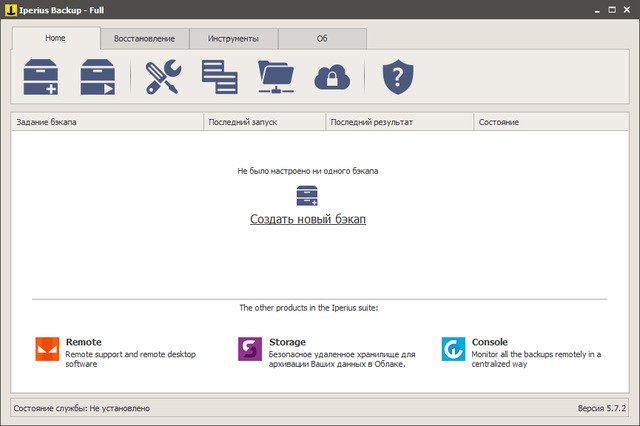
Task: Sort by Задание бэкапа column header
Action: (105, 122)
